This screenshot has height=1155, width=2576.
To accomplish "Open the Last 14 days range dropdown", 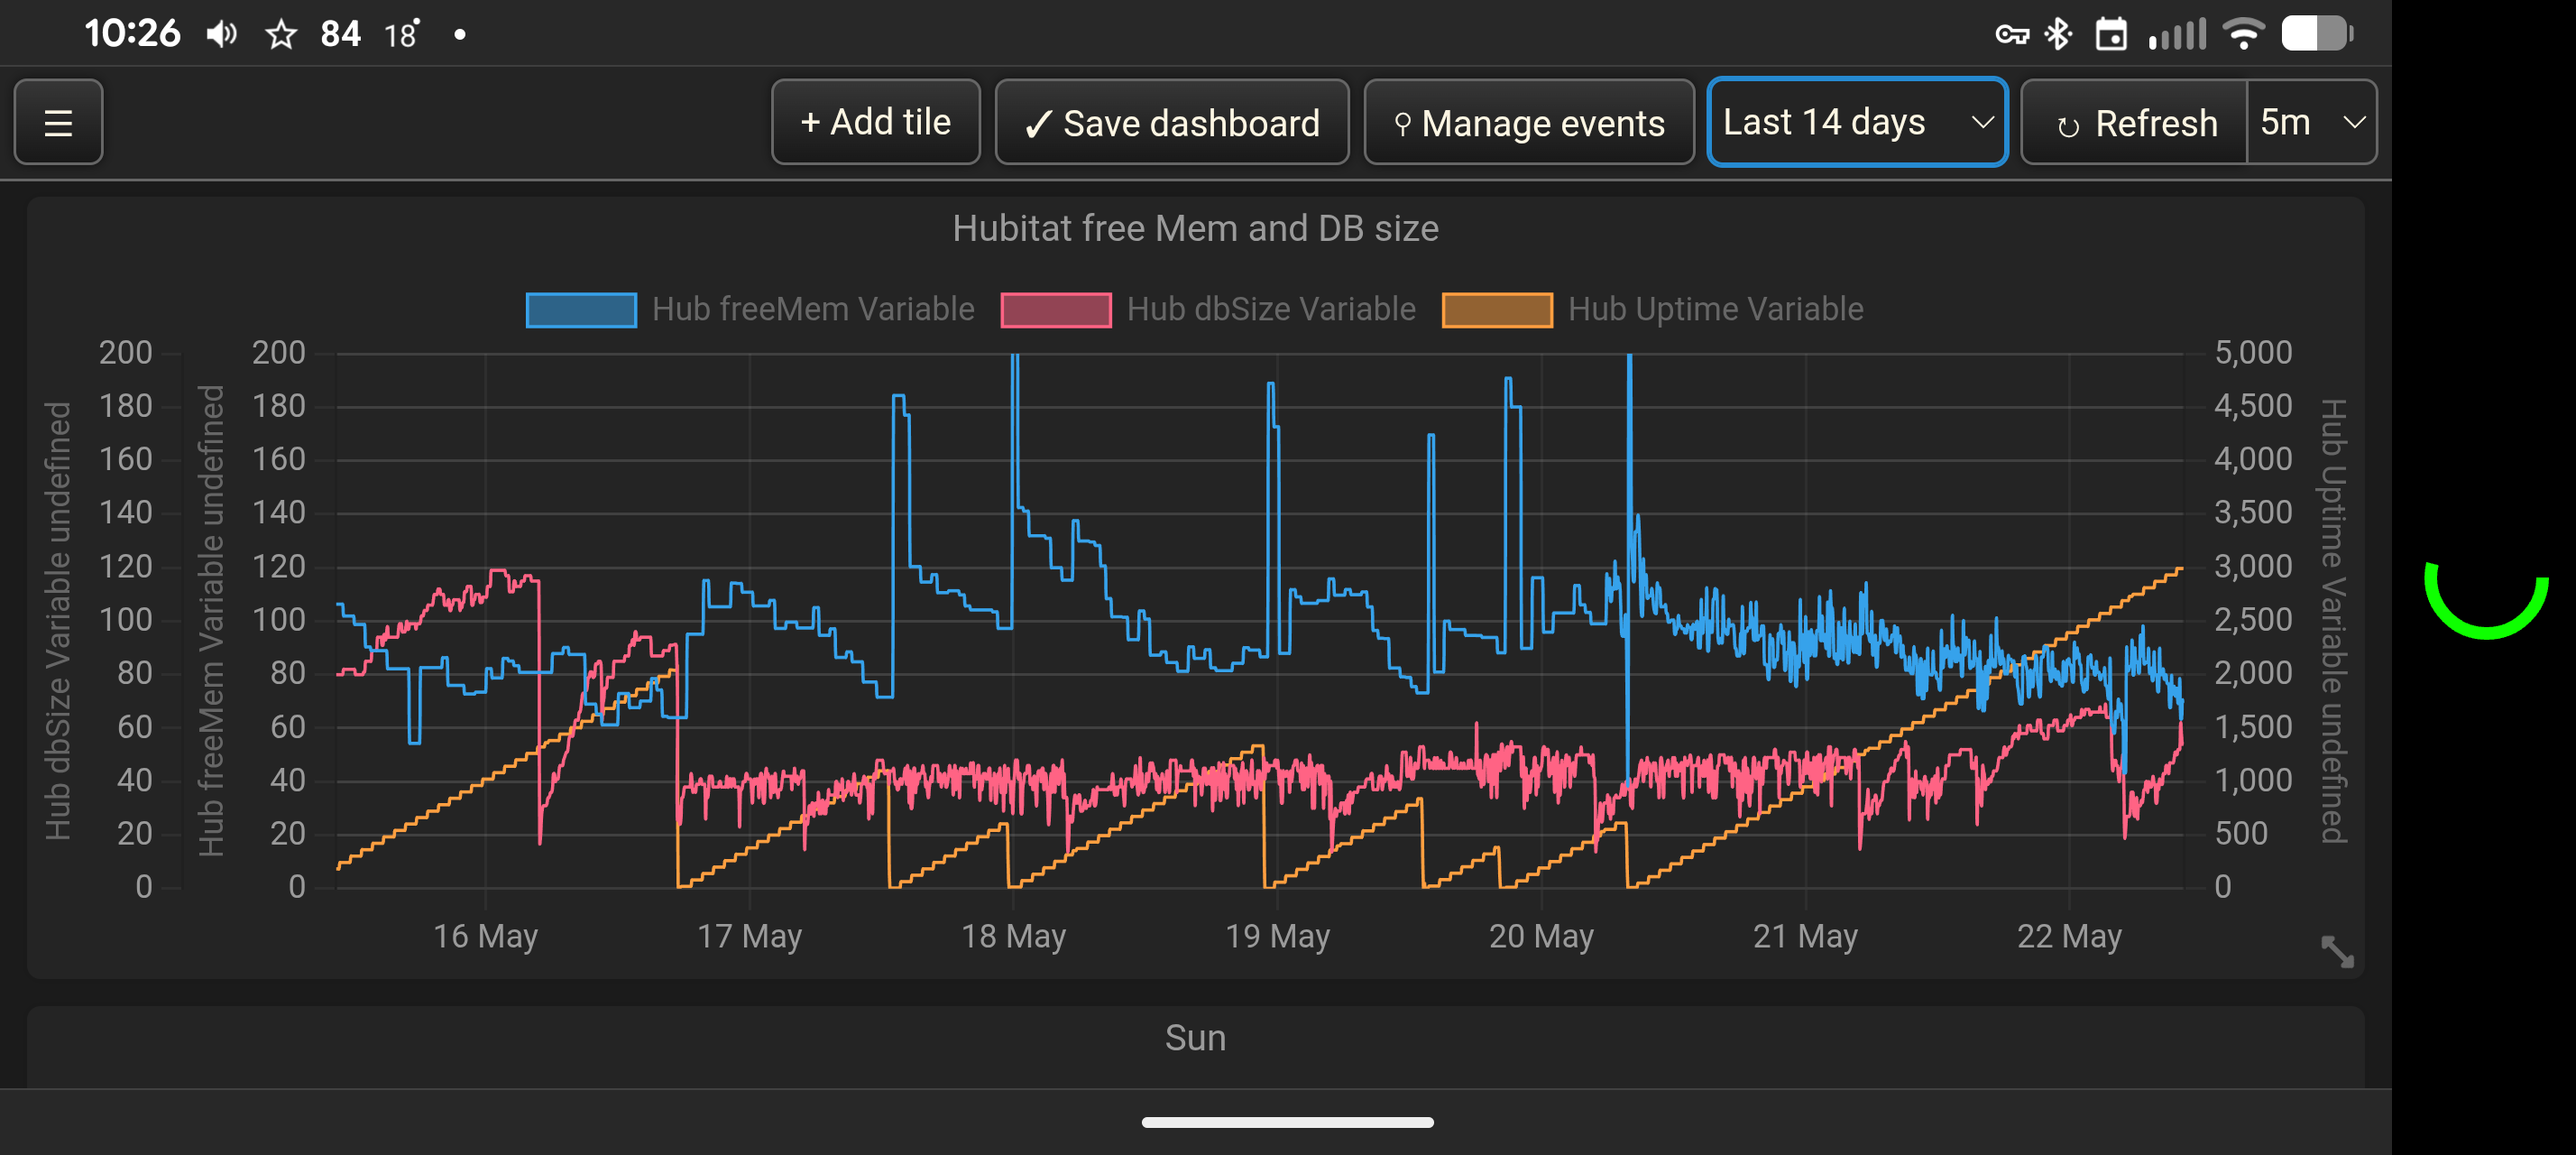I will [1857, 122].
